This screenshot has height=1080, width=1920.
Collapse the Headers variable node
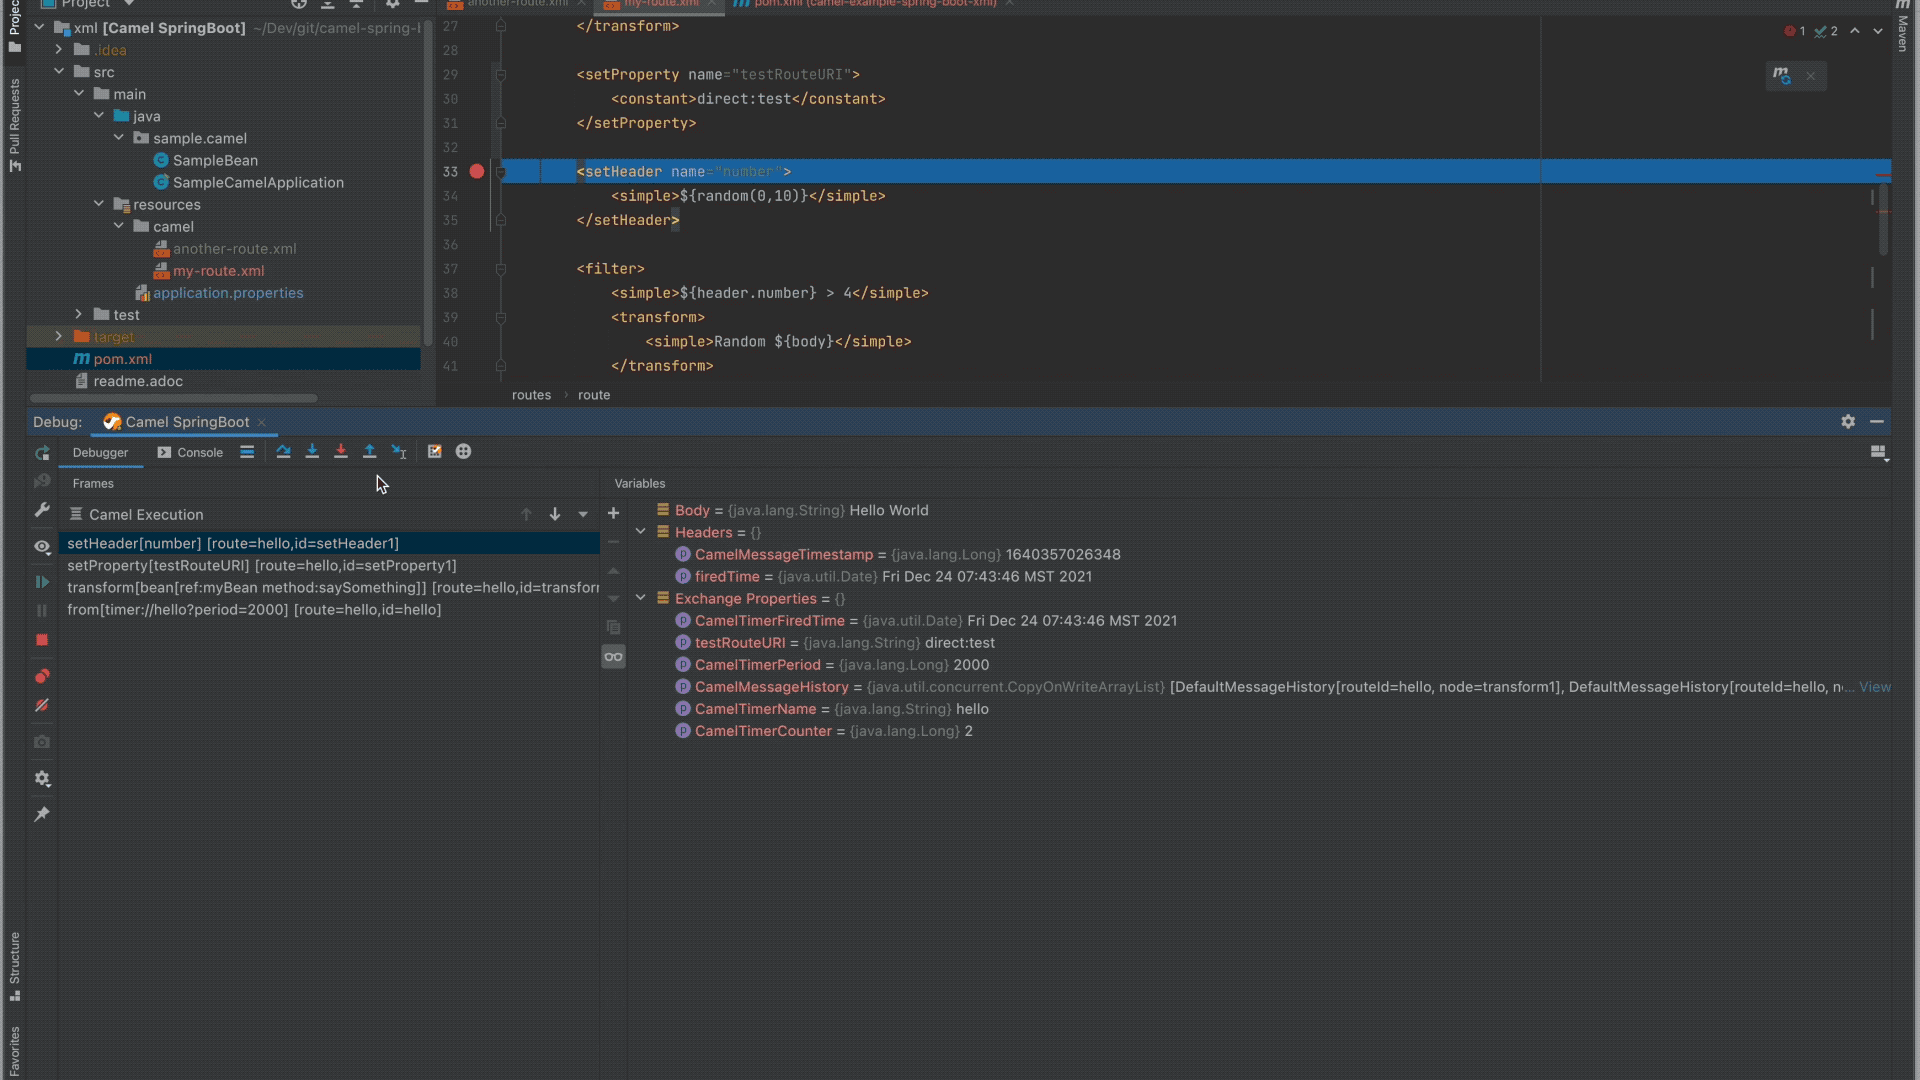(x=641, y=532)
